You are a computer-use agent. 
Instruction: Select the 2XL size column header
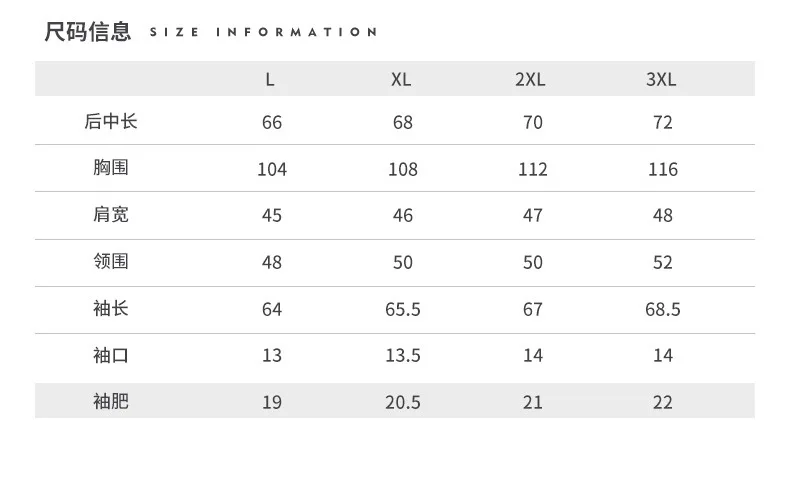click(x=530, y=79)
